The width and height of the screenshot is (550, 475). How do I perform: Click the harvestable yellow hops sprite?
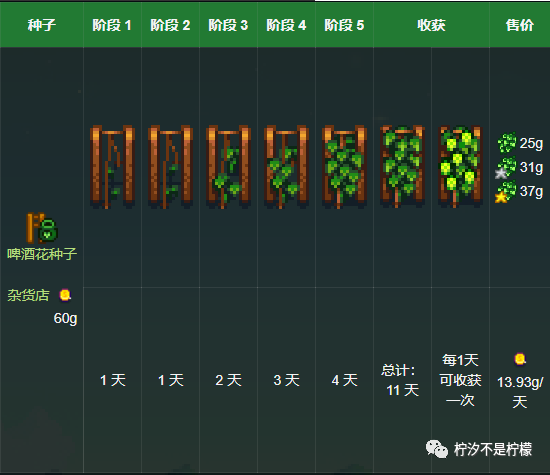[x=461, y=167]
